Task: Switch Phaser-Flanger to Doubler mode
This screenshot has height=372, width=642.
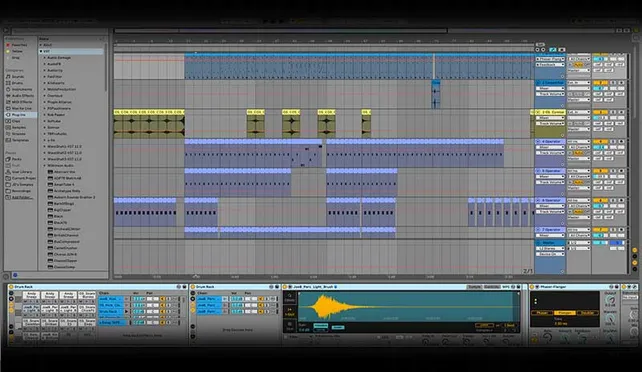Action: pos(588,313)
